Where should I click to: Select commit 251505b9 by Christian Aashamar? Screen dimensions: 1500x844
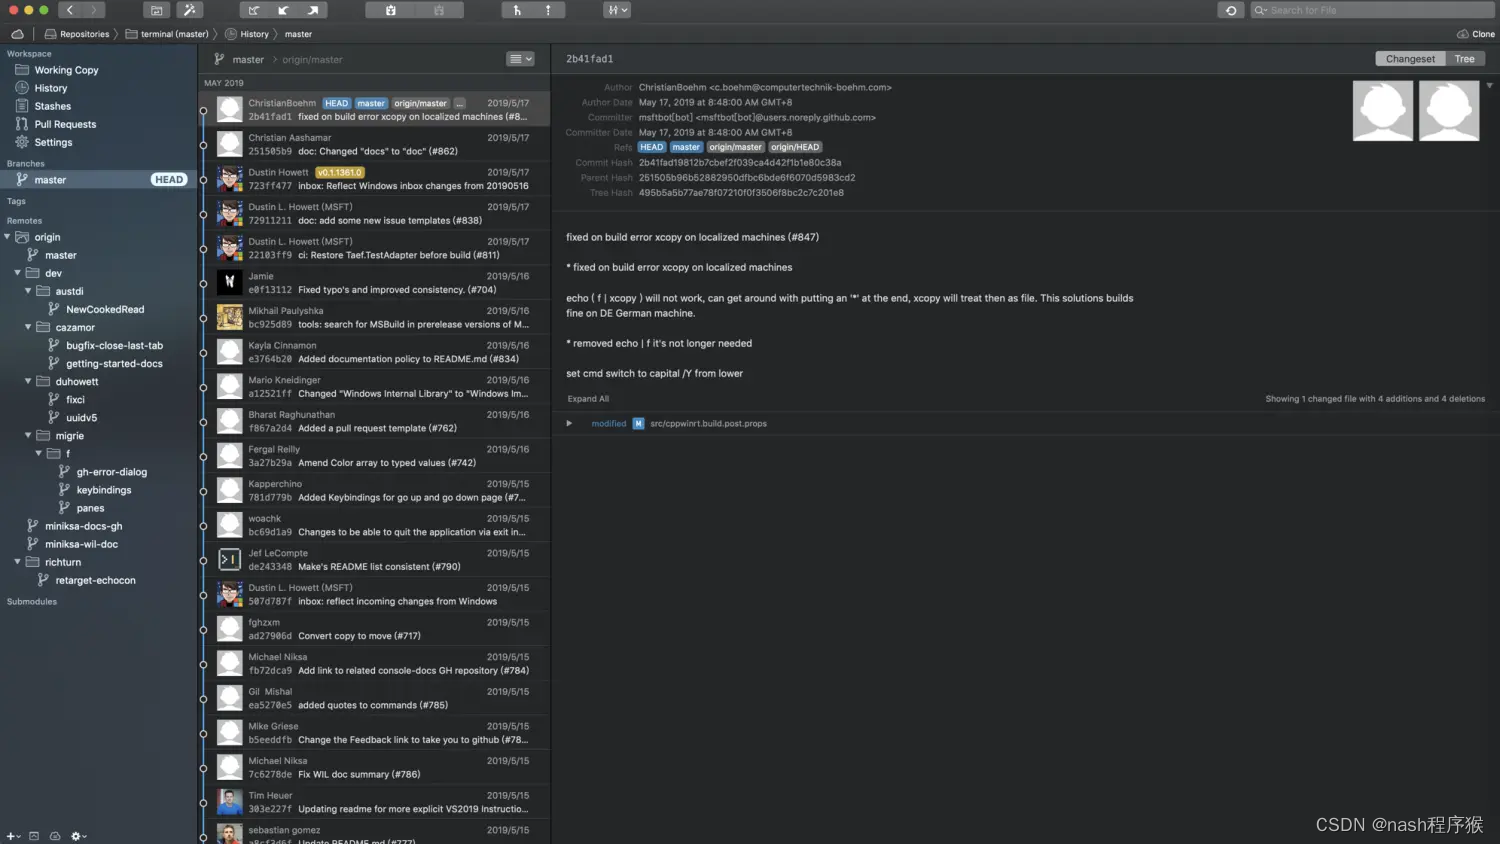pyautogui.click(x=375, y=144)
